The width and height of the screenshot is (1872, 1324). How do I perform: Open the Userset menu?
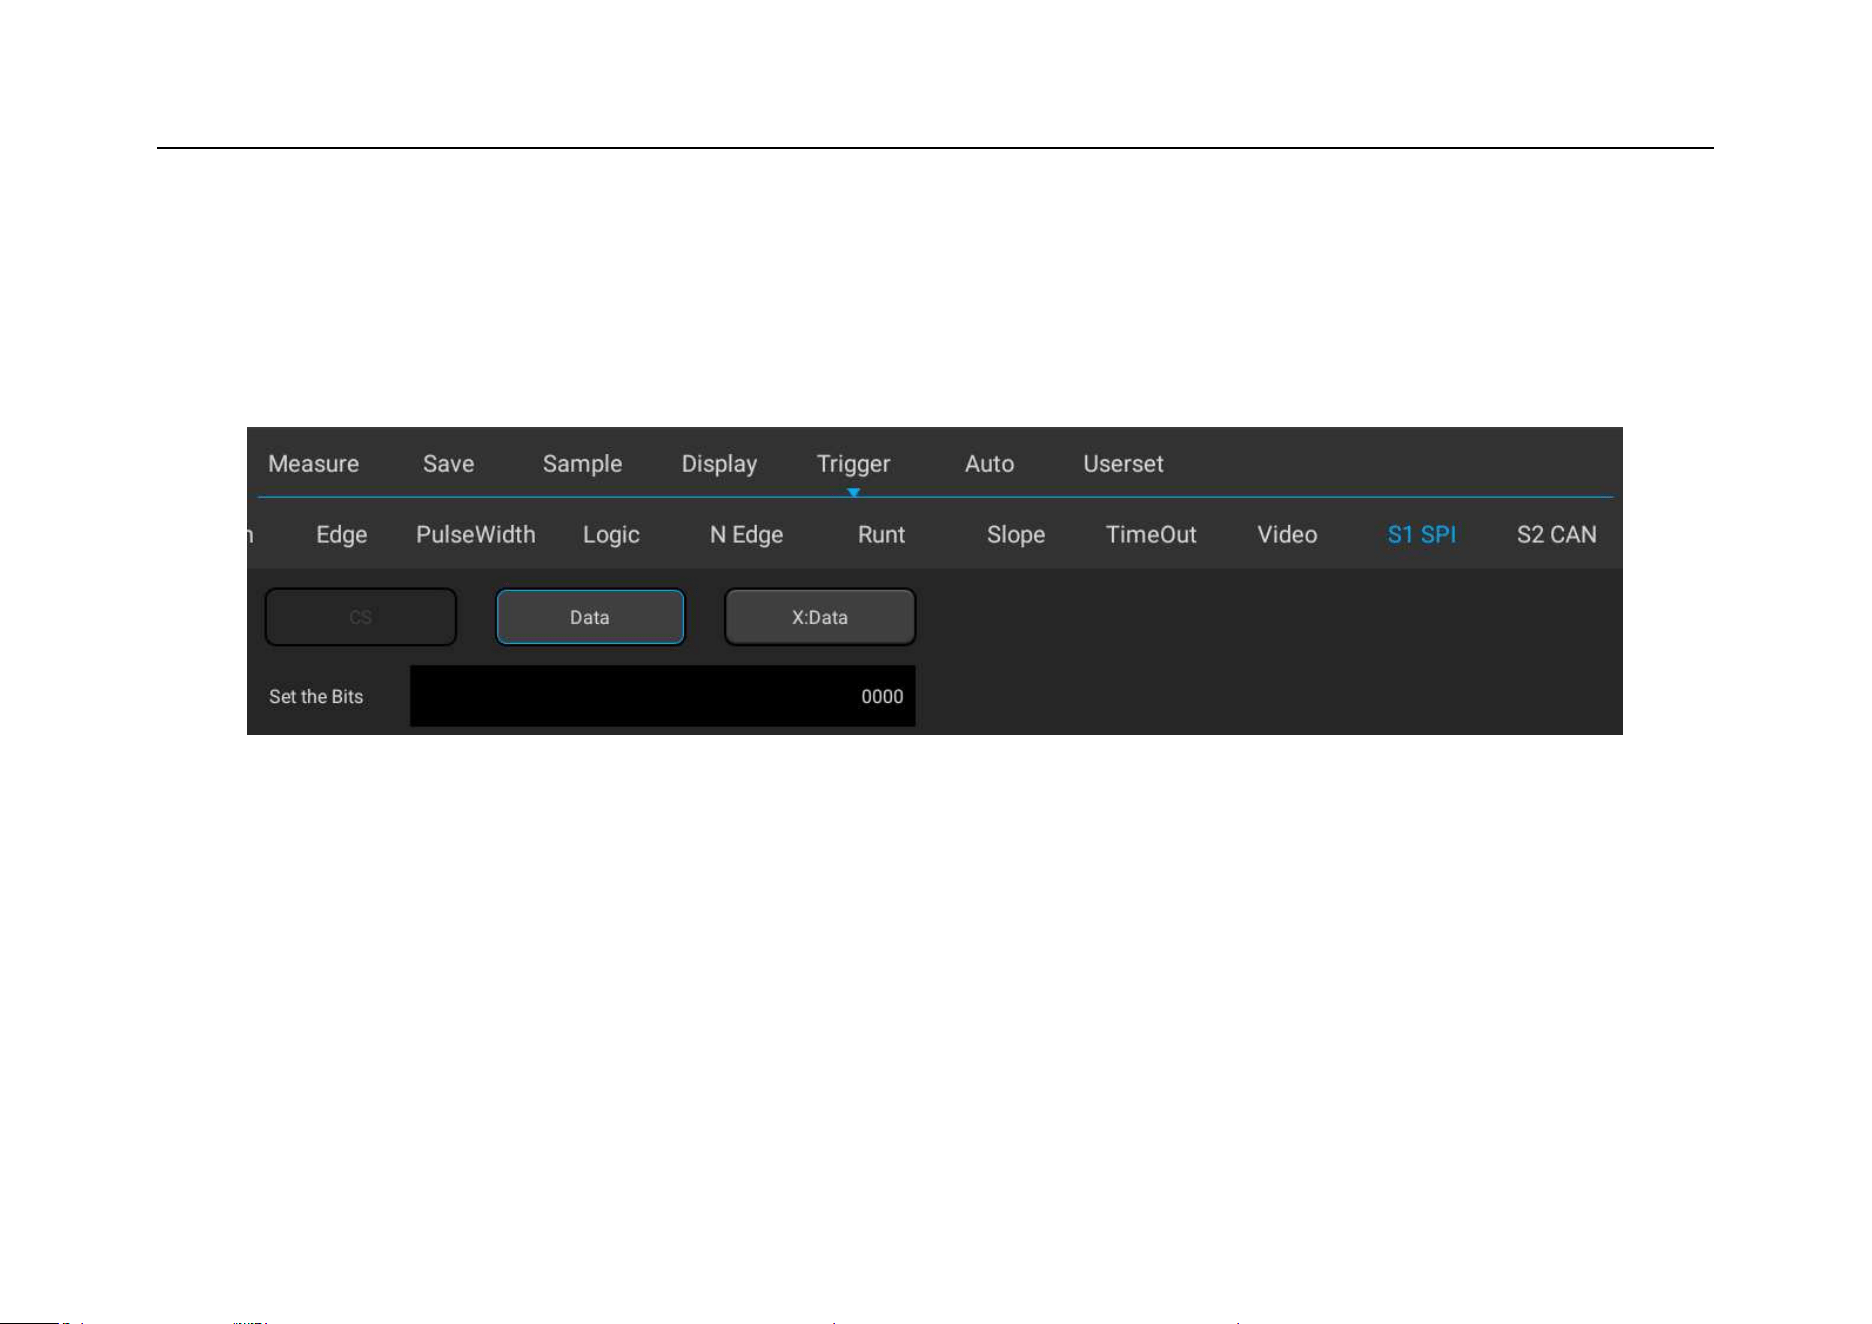pos(1123,464)
